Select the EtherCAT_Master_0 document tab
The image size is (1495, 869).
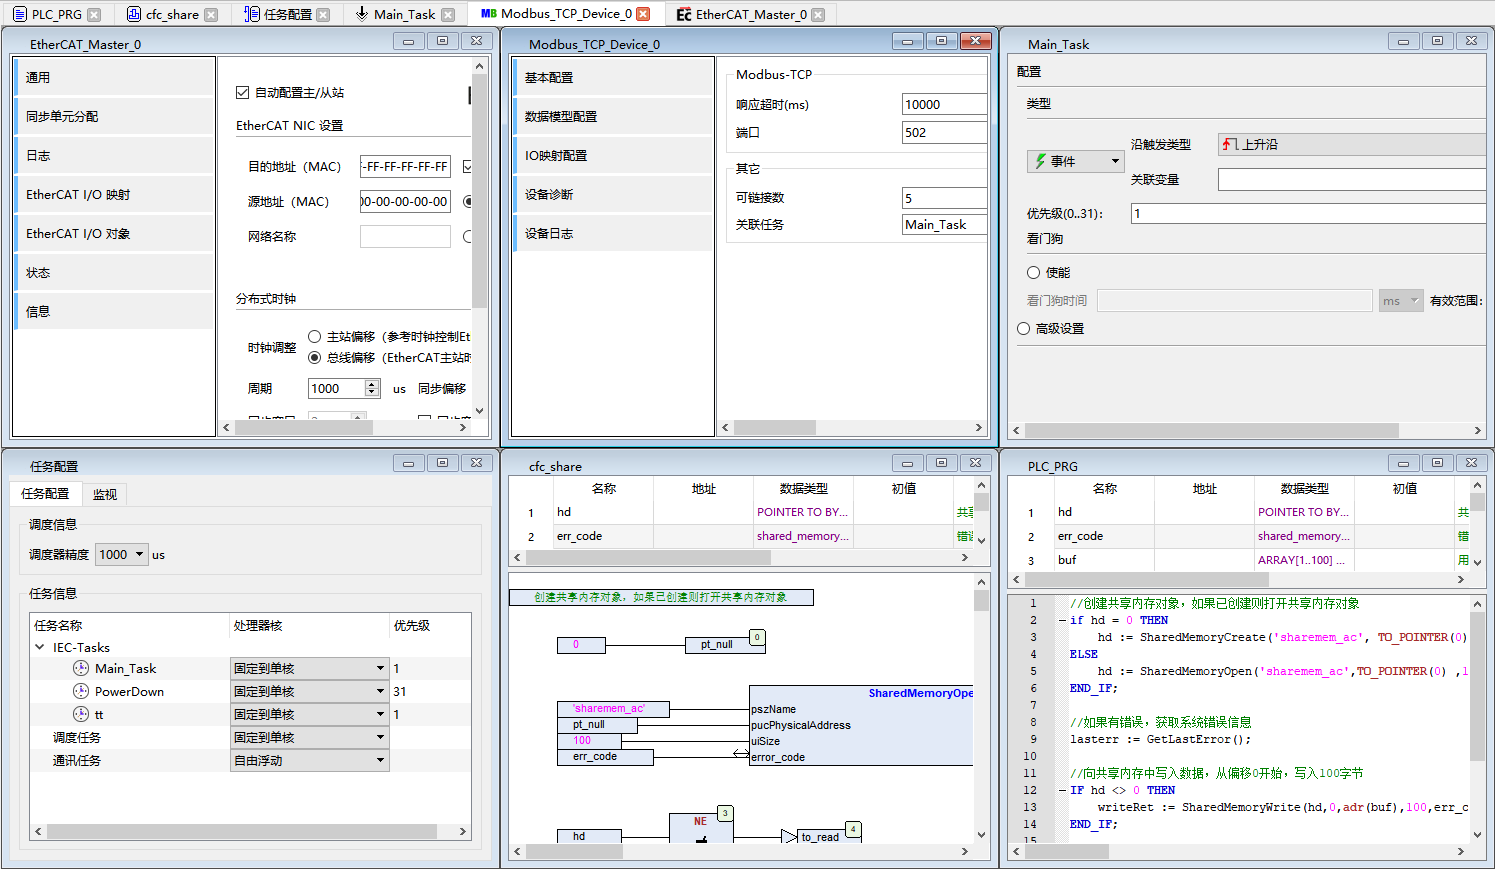[x=751, y=14]
